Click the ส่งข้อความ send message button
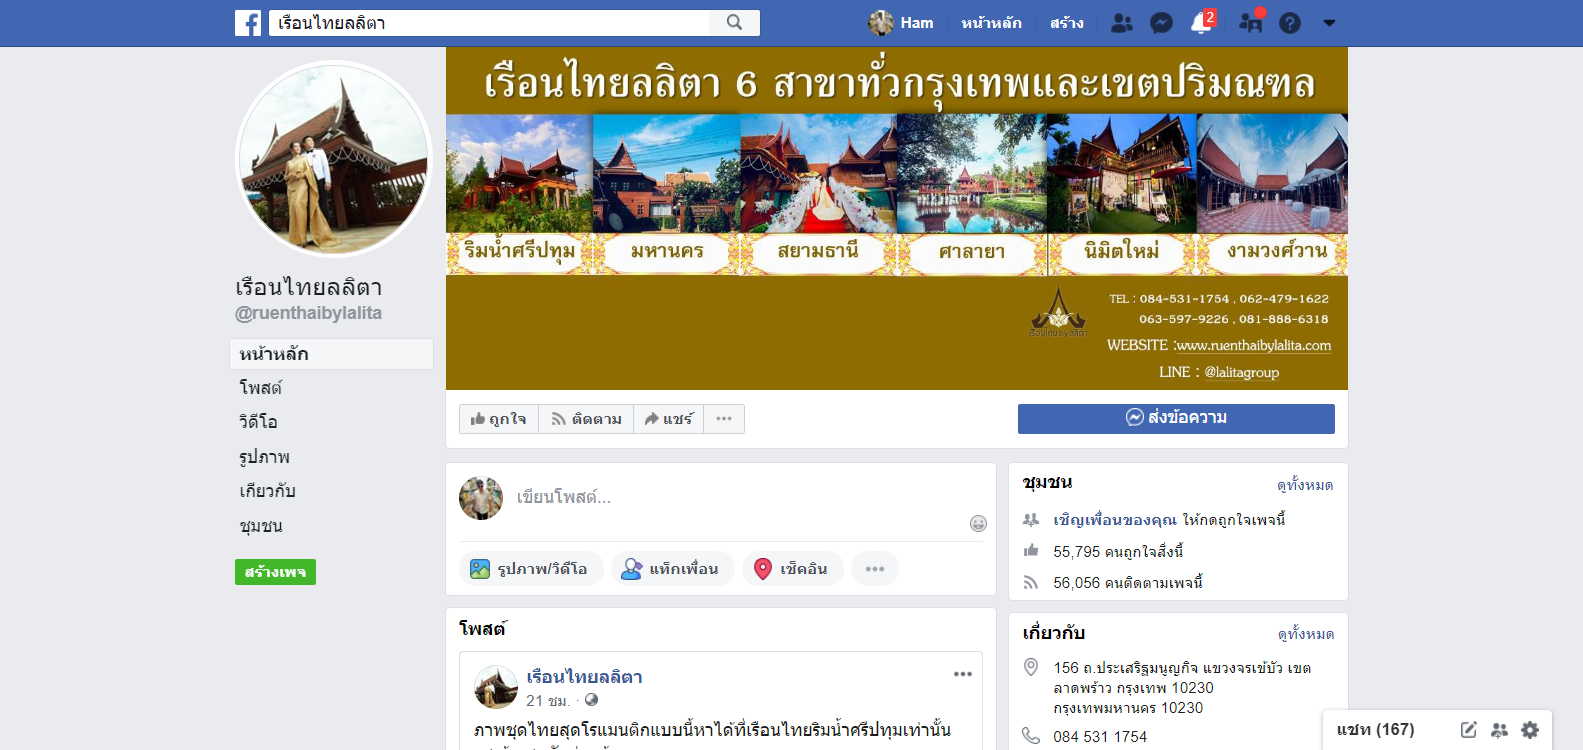This screenshot has height=750, width=1583. (x=1176, y=419)
